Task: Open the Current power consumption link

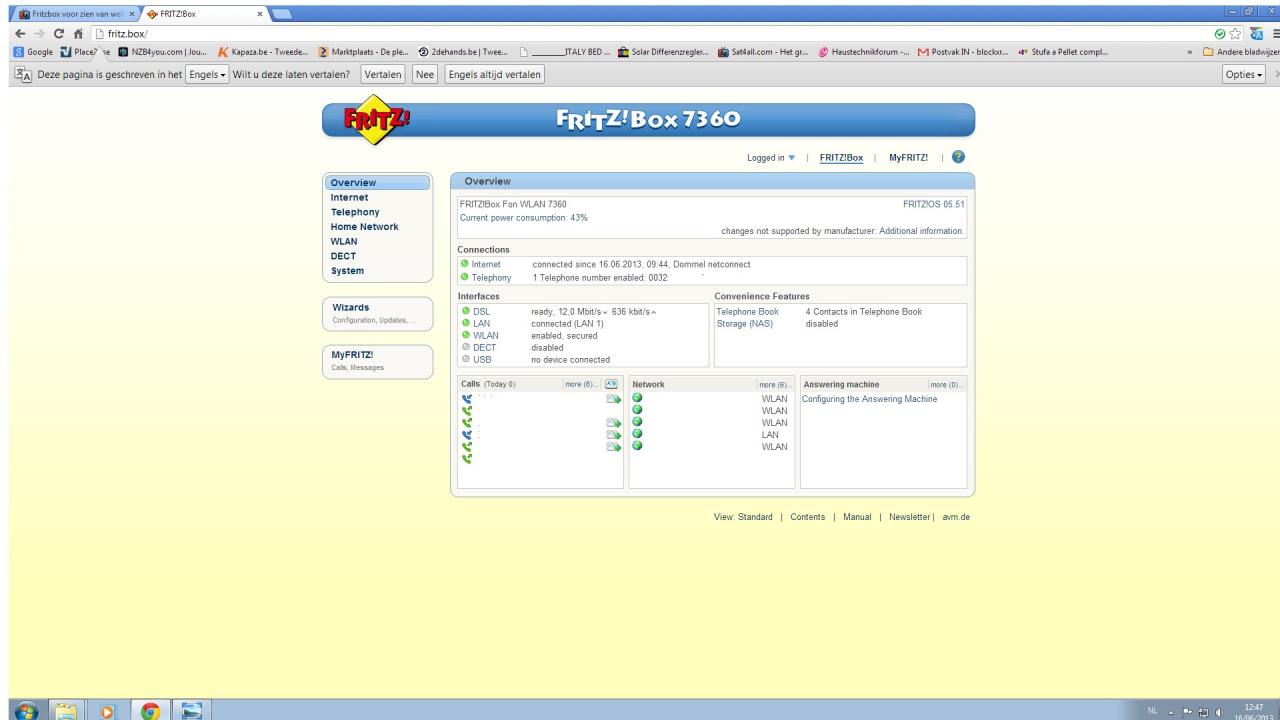Action: (x=523, y=217)
